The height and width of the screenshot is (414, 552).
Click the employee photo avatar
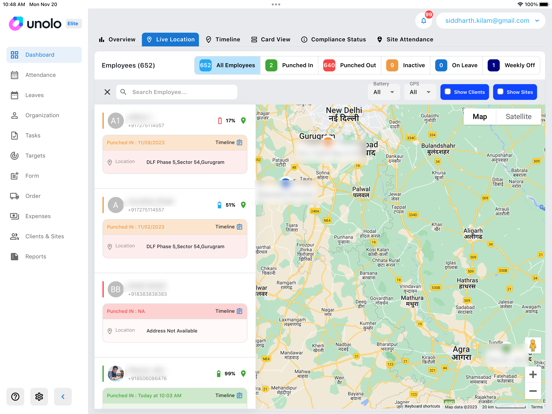[115, 374]
